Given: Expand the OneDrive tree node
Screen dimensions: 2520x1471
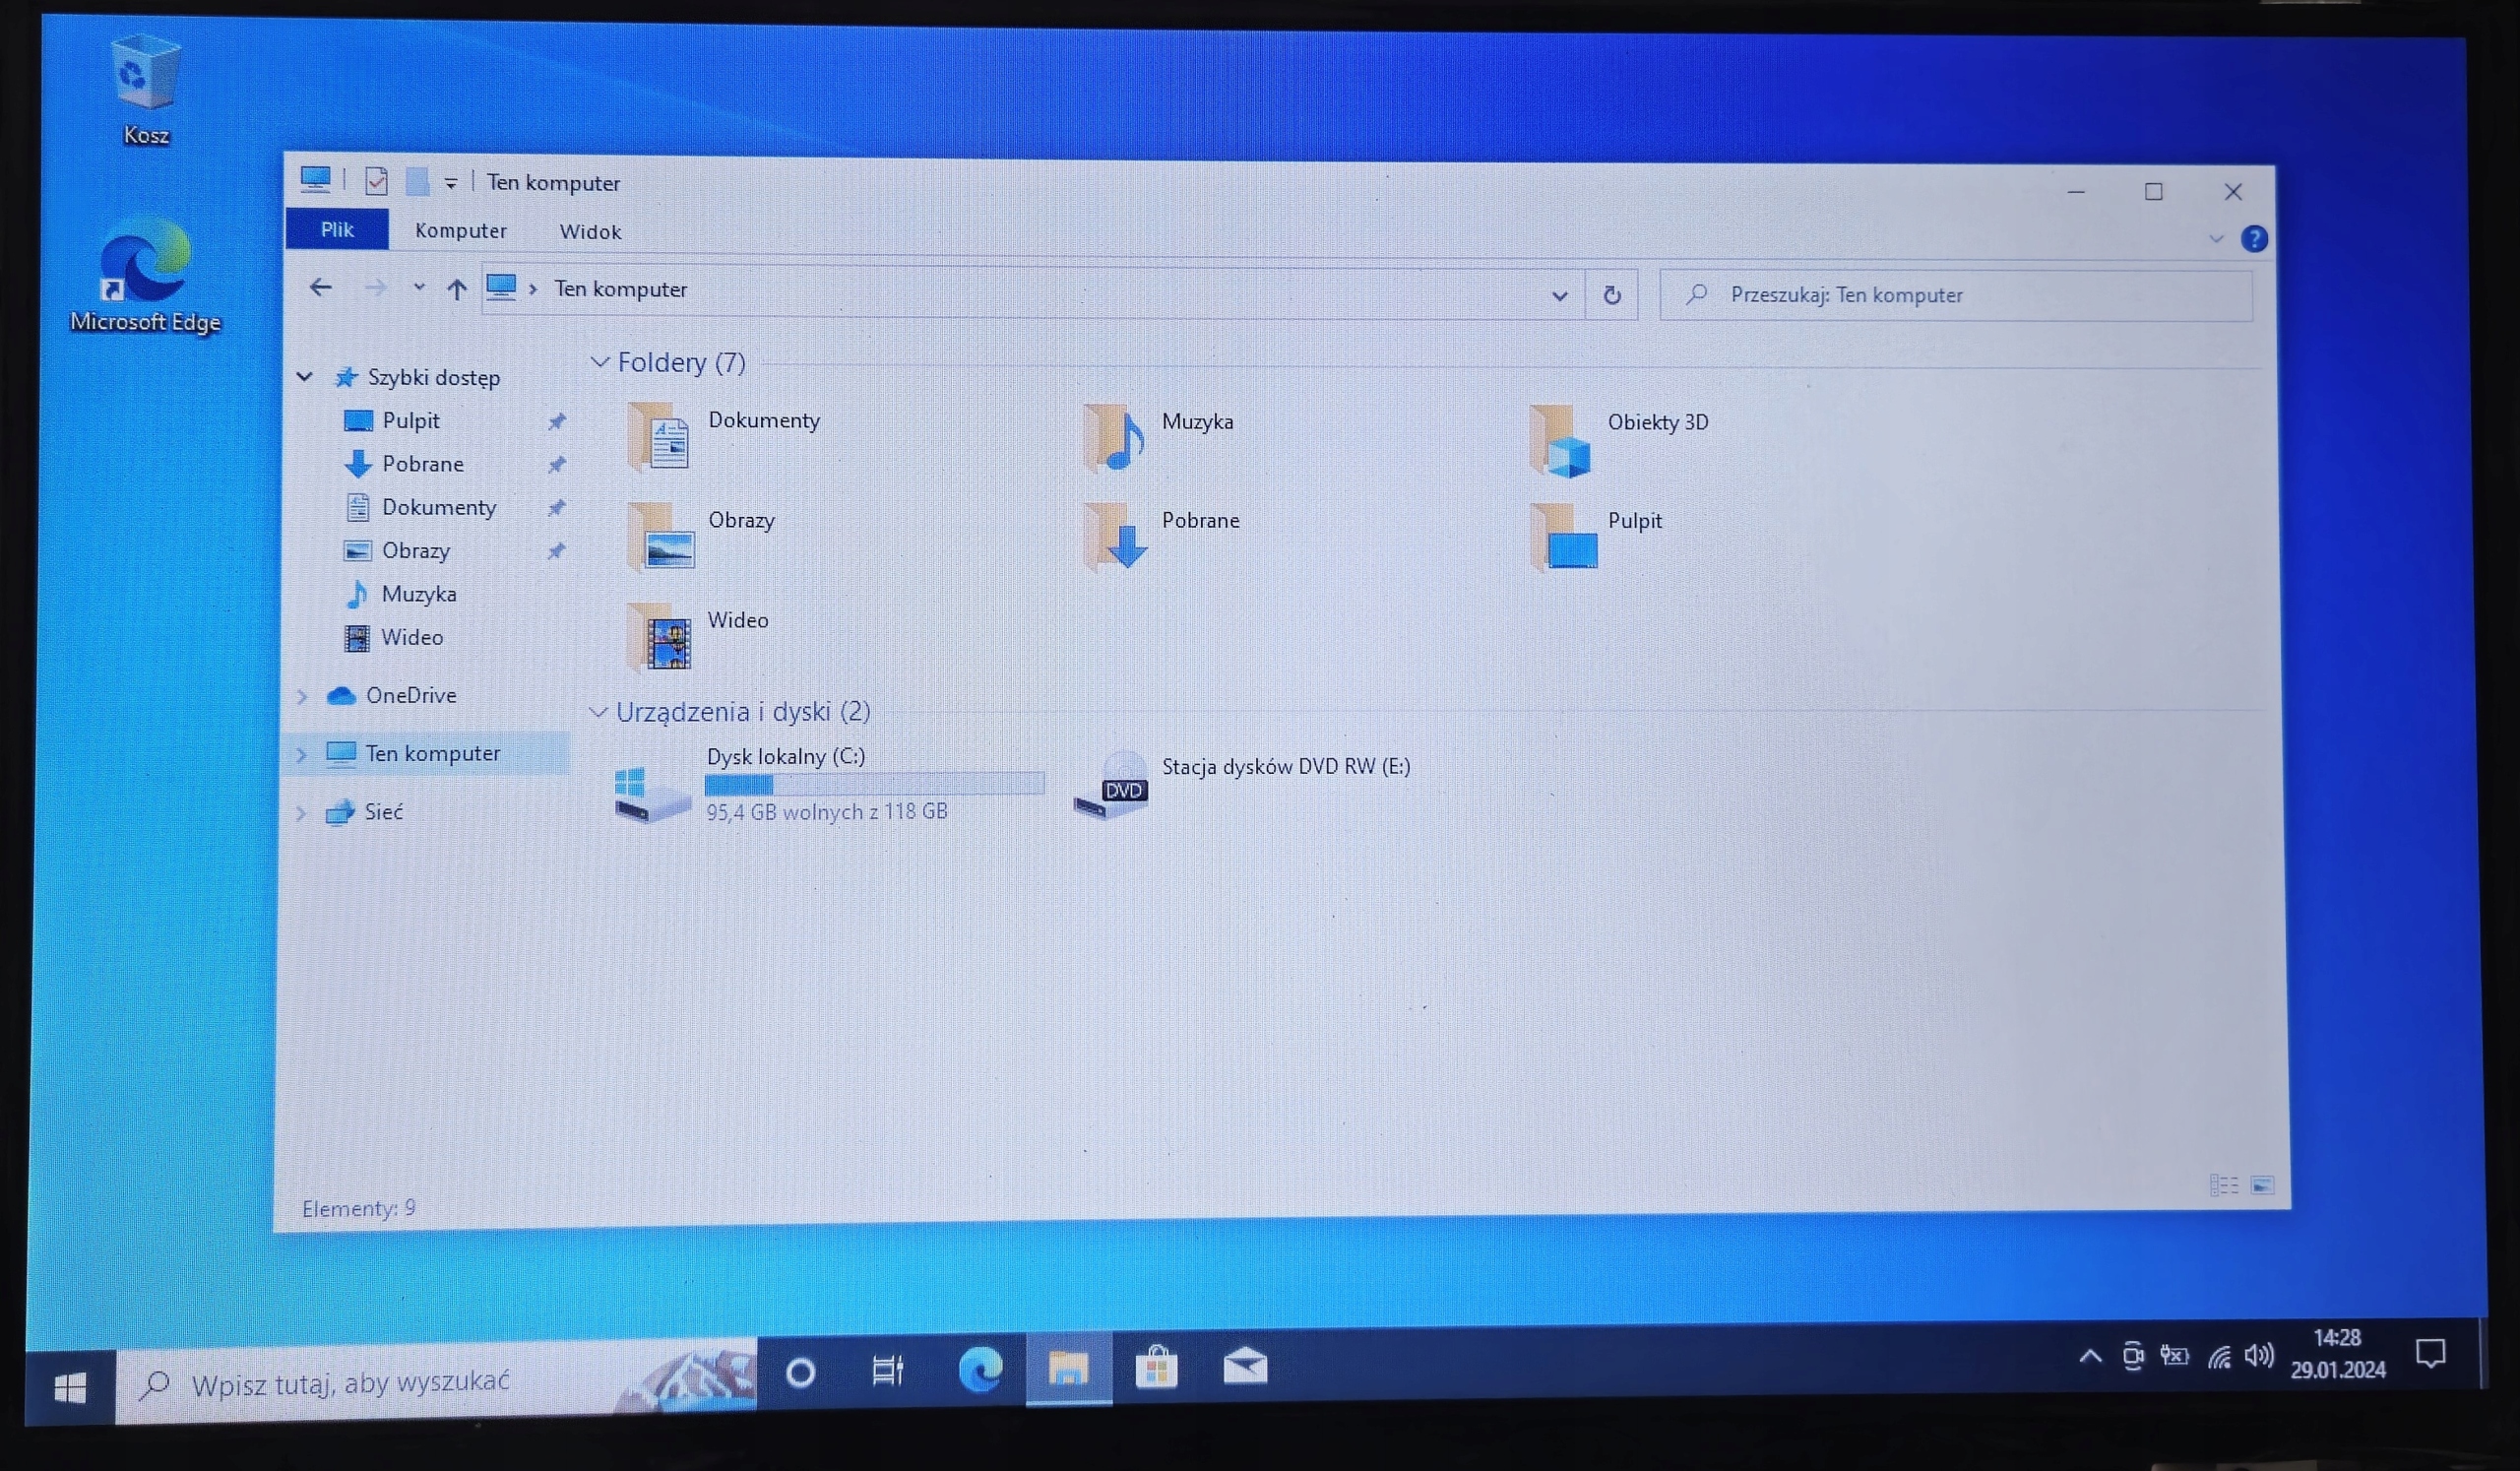Looking at the screenshot, I should click(x=301, y=696).
